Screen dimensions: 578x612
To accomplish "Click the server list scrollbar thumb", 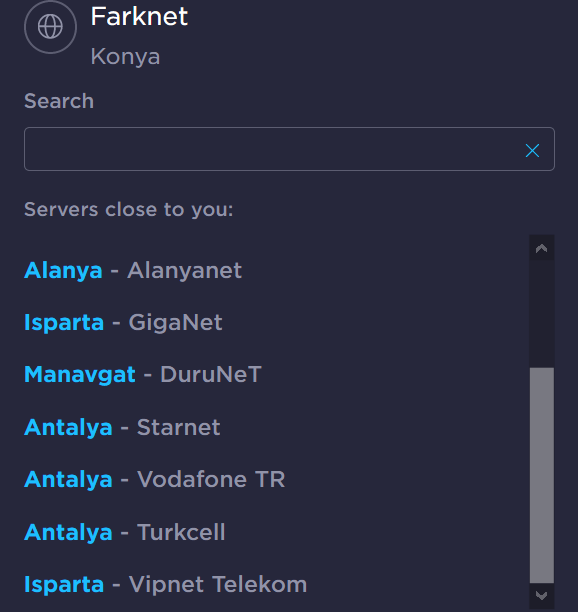I will [542, 475].
